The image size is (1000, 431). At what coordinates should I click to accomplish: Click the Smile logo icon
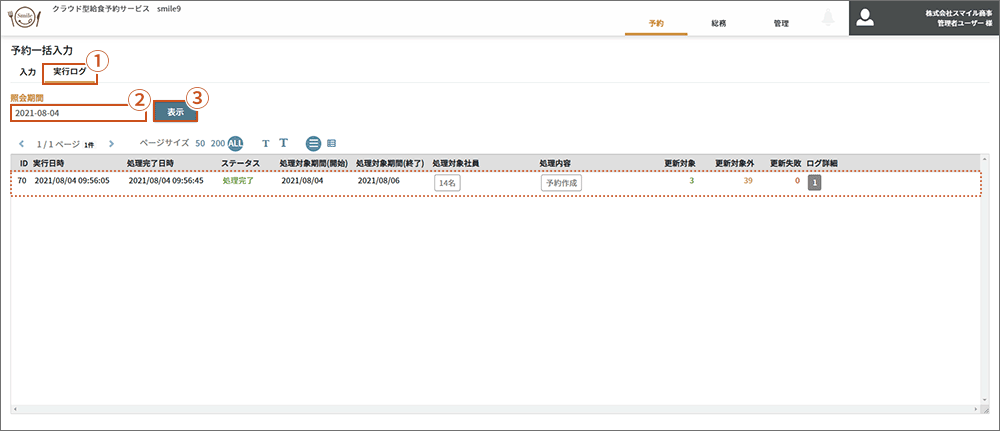tap(24, 17)
